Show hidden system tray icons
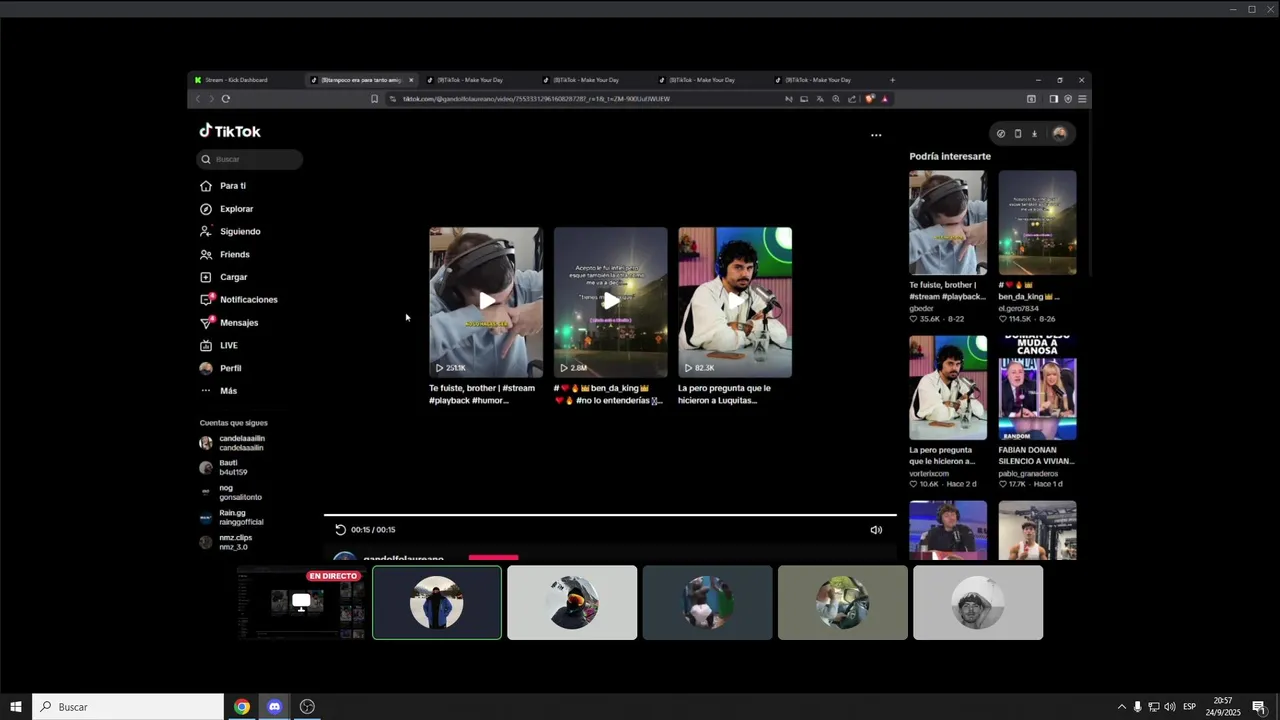Viewport: 1280px width, 720px height. (x=1121, y=707)
